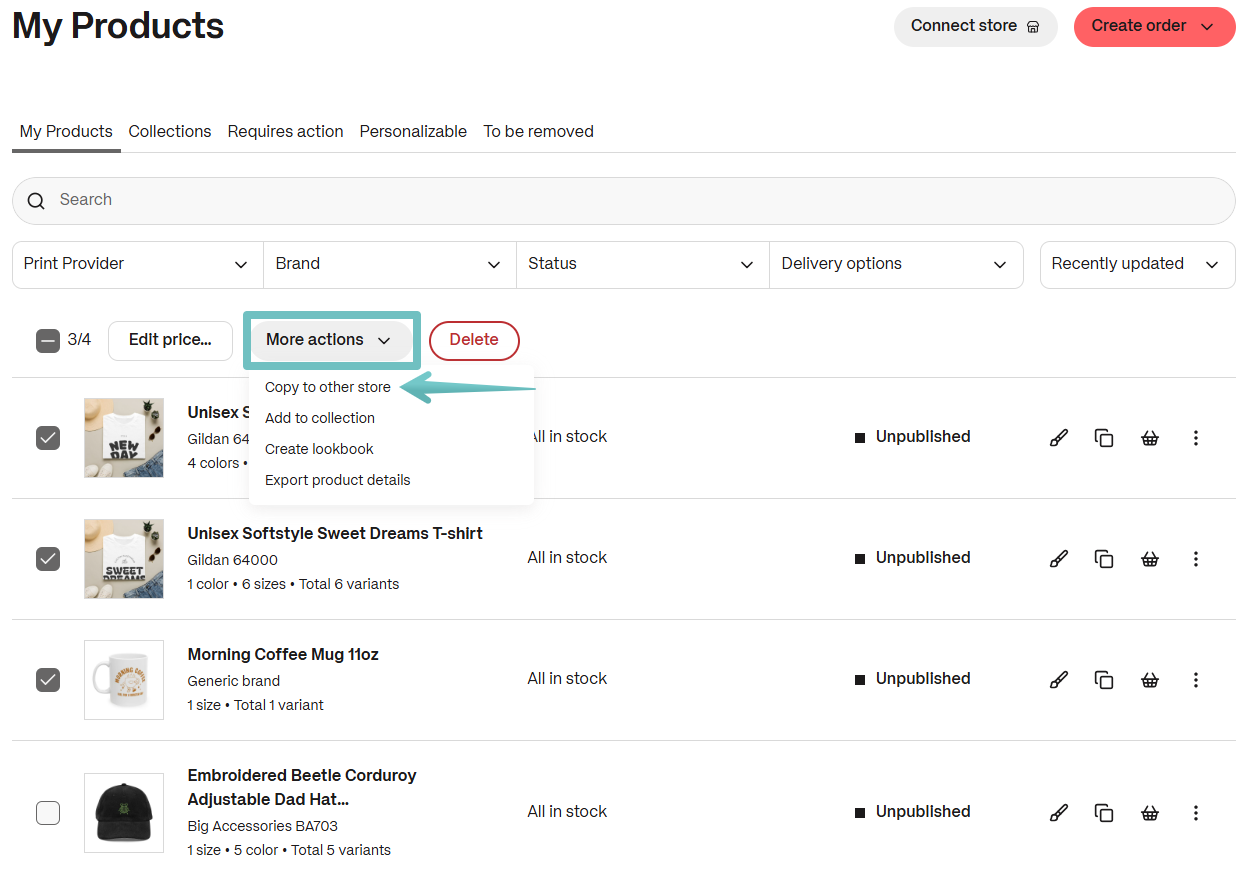Image resolution: width=1242 pixels, height=873 pixels.
Task: Click 'Gildan 64000' text under Sweet Dreams T-shirt
Action: click(x=232, y=560)
